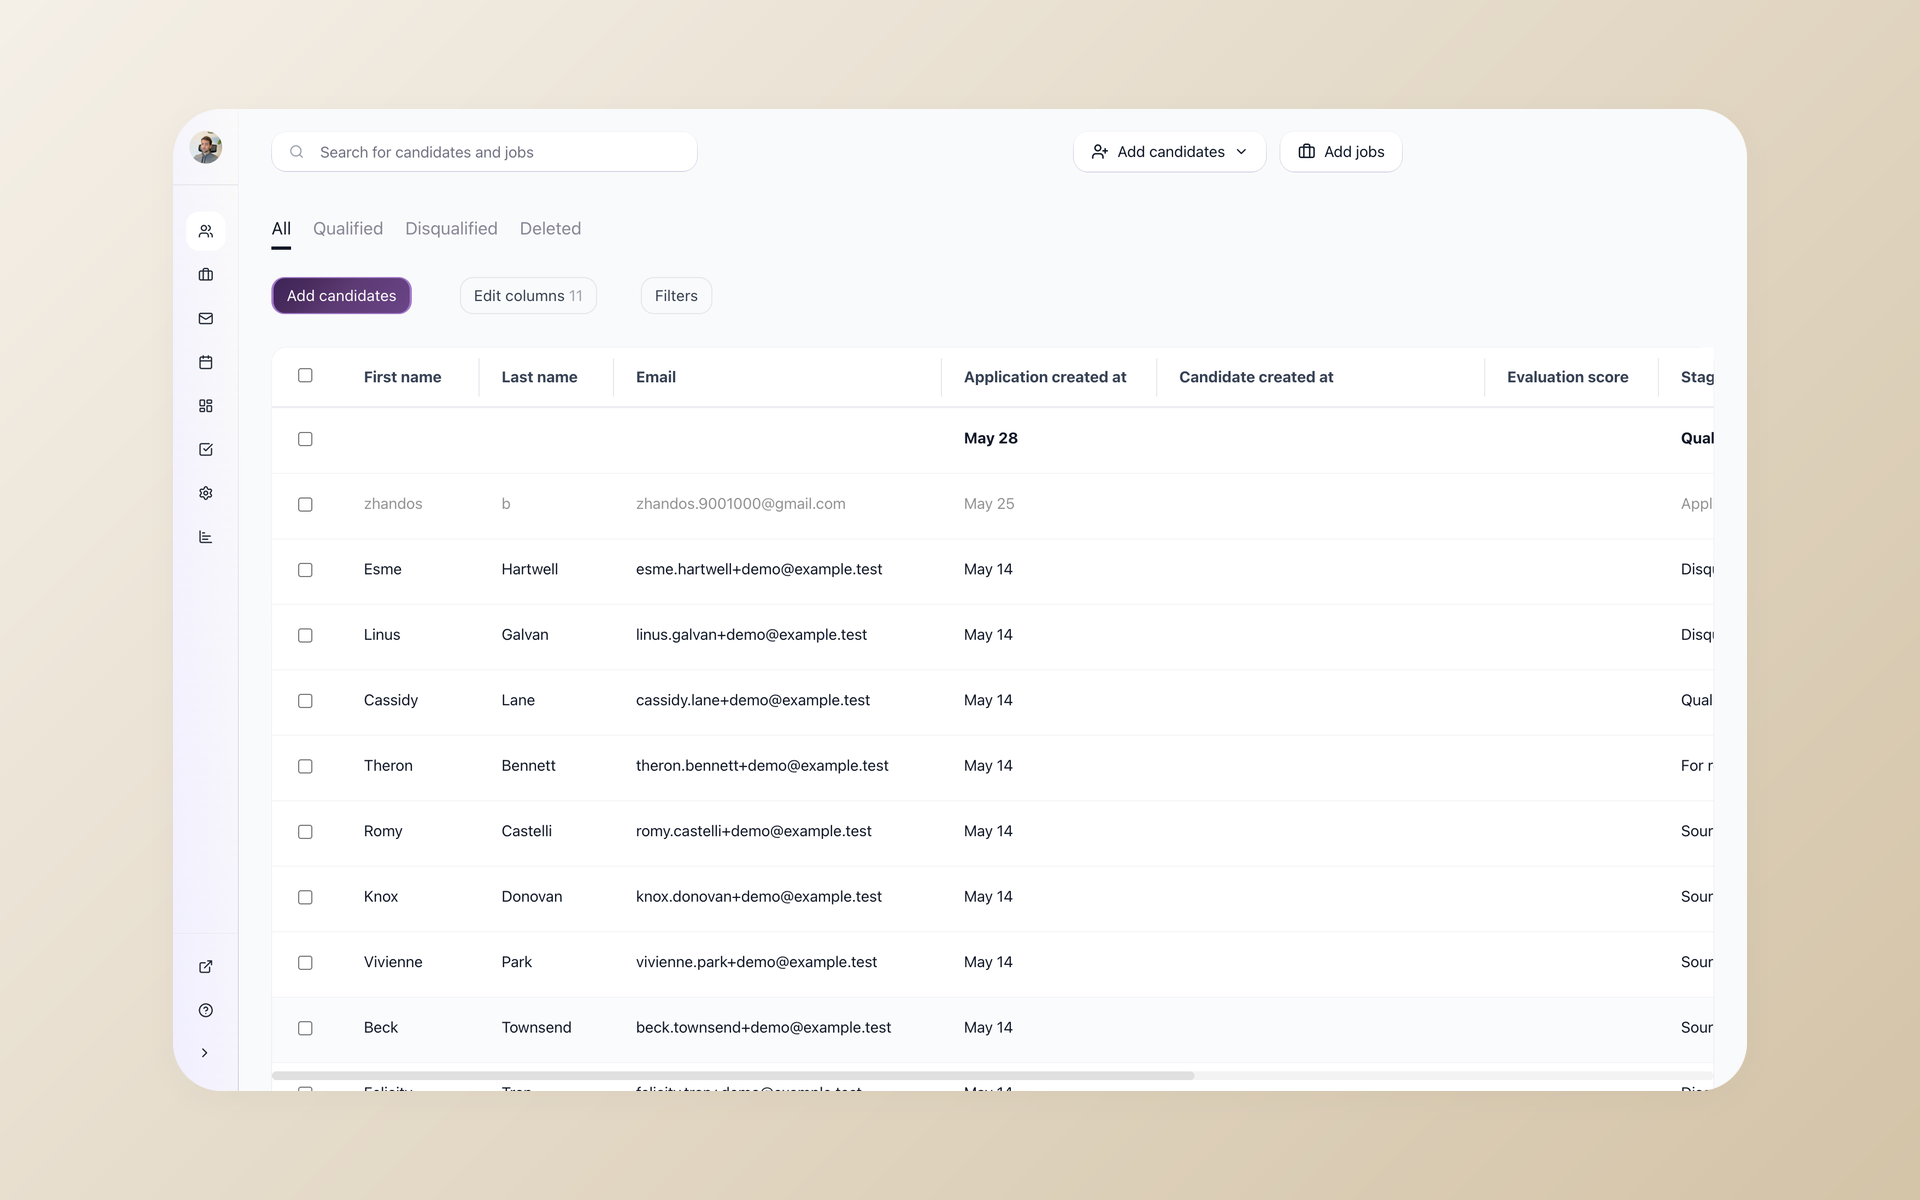Image resolution: width=1920 pixels, height=1200 pixels.
Task: Click the horizontal table scrollbar
Action: [733, 1076]
